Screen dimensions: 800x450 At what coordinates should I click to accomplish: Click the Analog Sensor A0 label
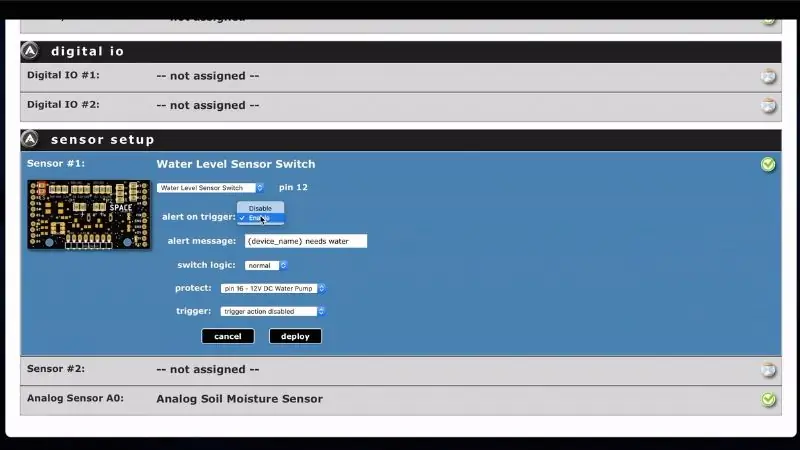click(76, 398)
